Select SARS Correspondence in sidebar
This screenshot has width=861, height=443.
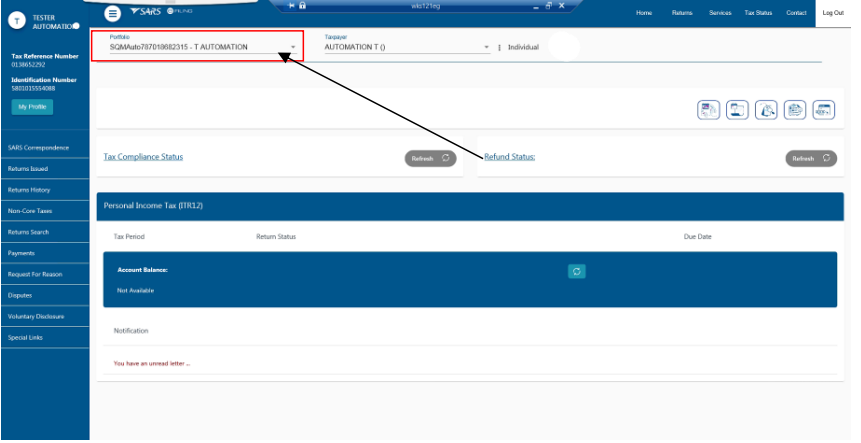point(38,148)
